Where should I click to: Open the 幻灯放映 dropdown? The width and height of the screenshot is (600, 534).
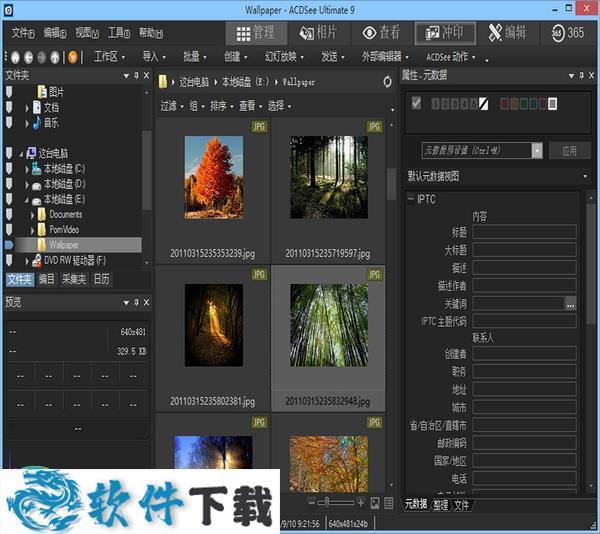(284, 57)
